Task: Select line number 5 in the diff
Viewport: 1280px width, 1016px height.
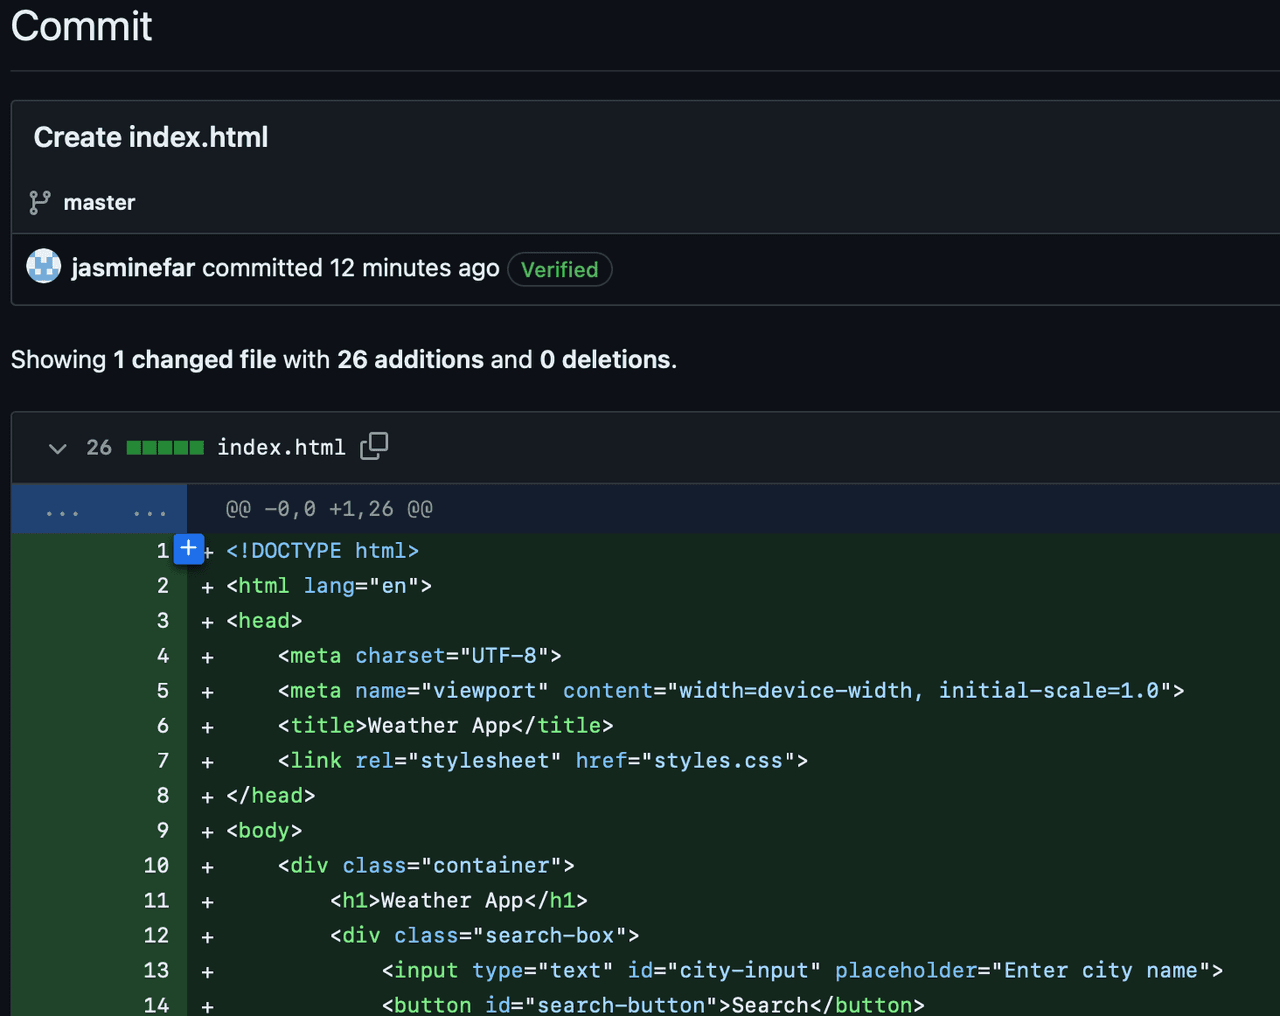Action: point(162,691)
